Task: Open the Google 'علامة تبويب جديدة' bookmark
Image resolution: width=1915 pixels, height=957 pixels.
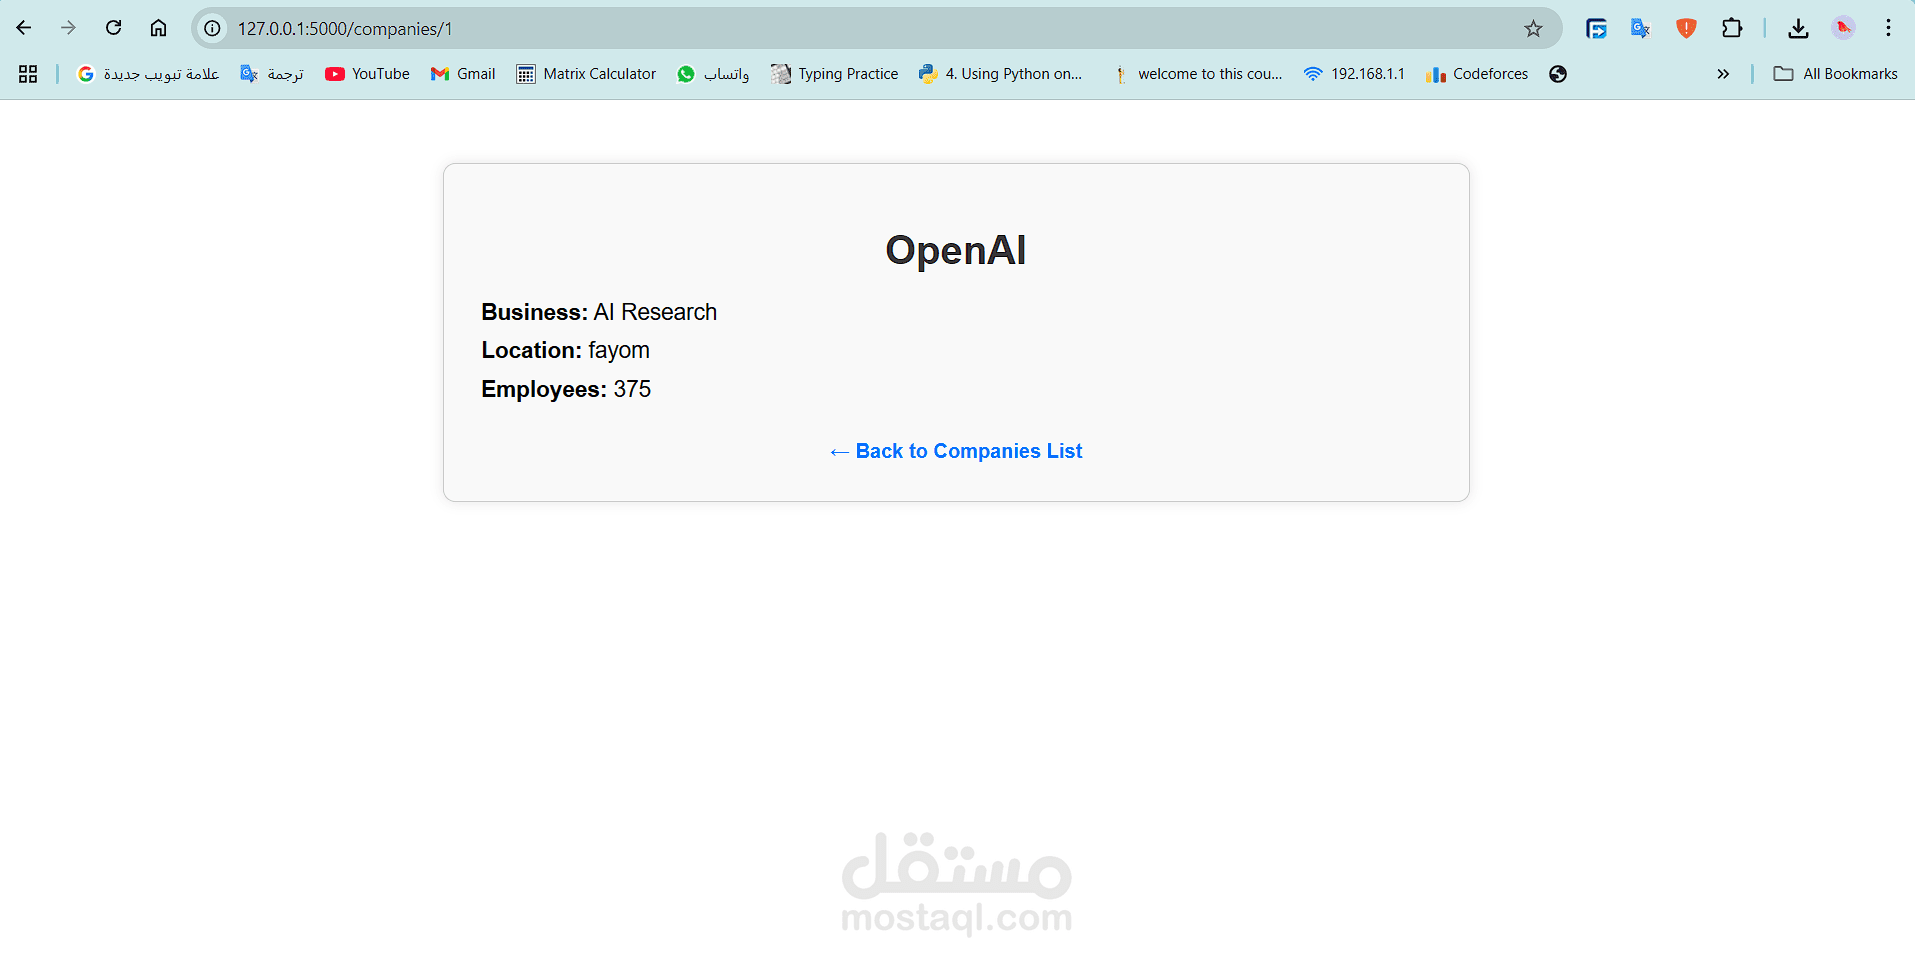Action: [x=148, y=74]
